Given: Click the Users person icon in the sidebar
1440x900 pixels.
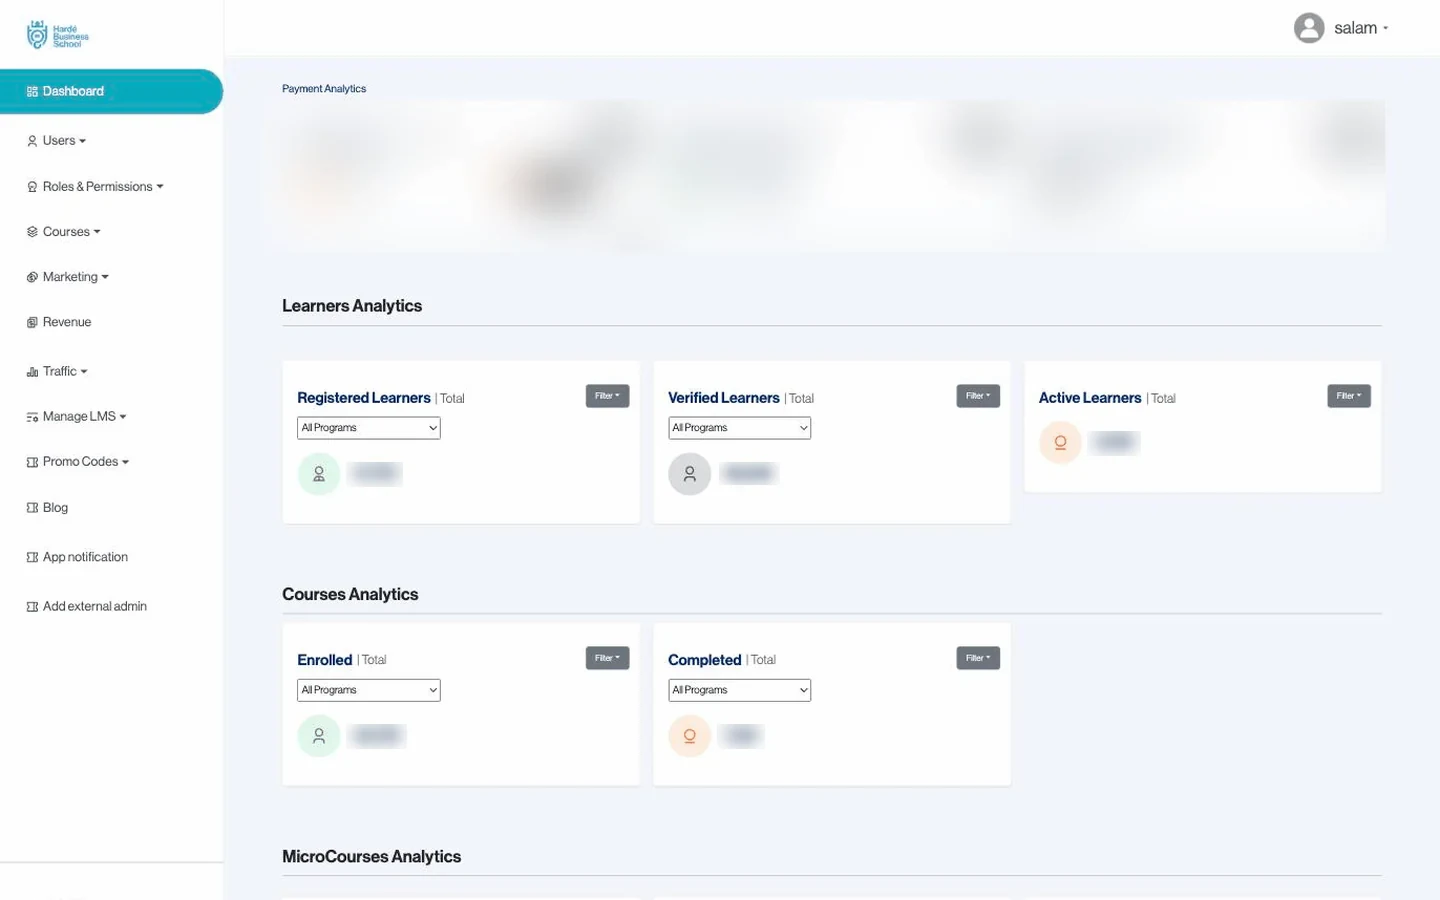Looking at the screenshot, I should pyautogui.click(x=32, y=141).
